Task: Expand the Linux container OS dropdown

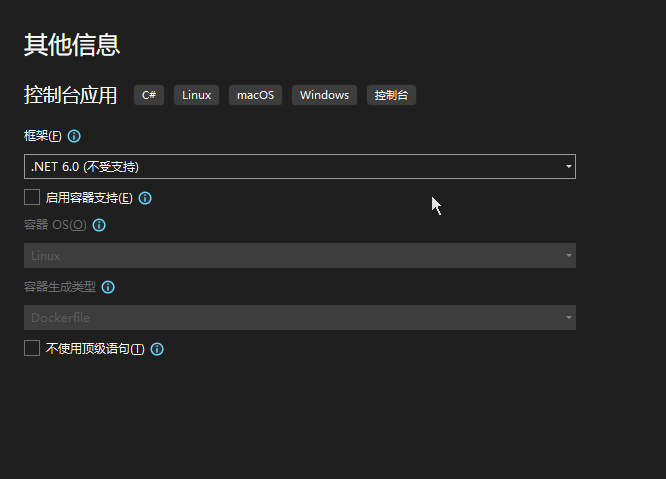Action: 299,256
